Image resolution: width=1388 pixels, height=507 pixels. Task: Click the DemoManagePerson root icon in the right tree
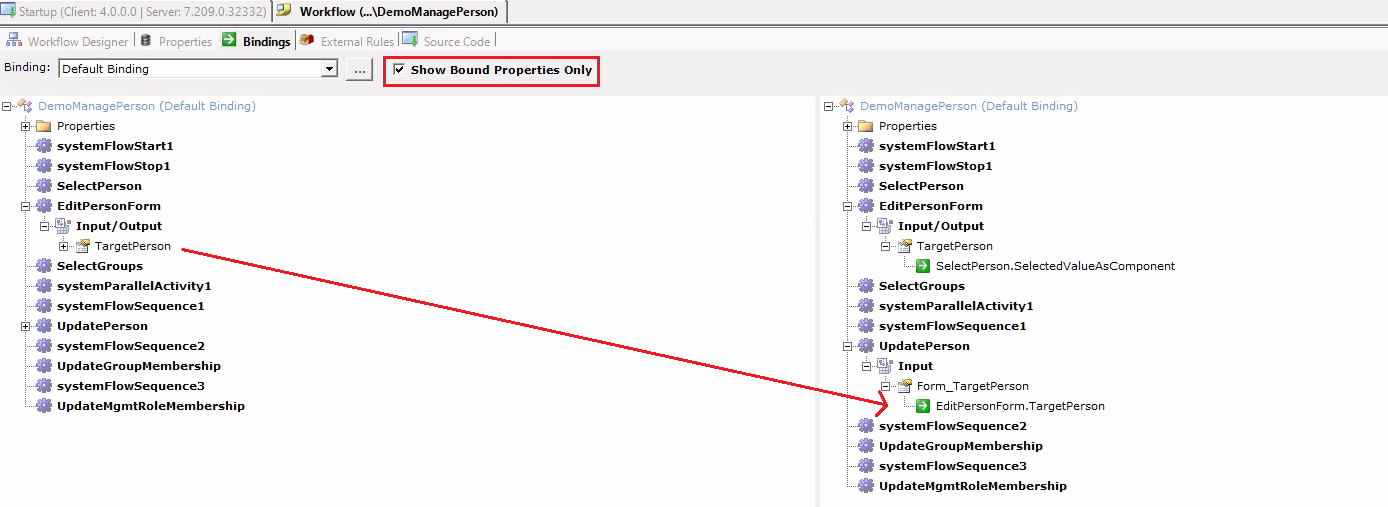point(847,106)
